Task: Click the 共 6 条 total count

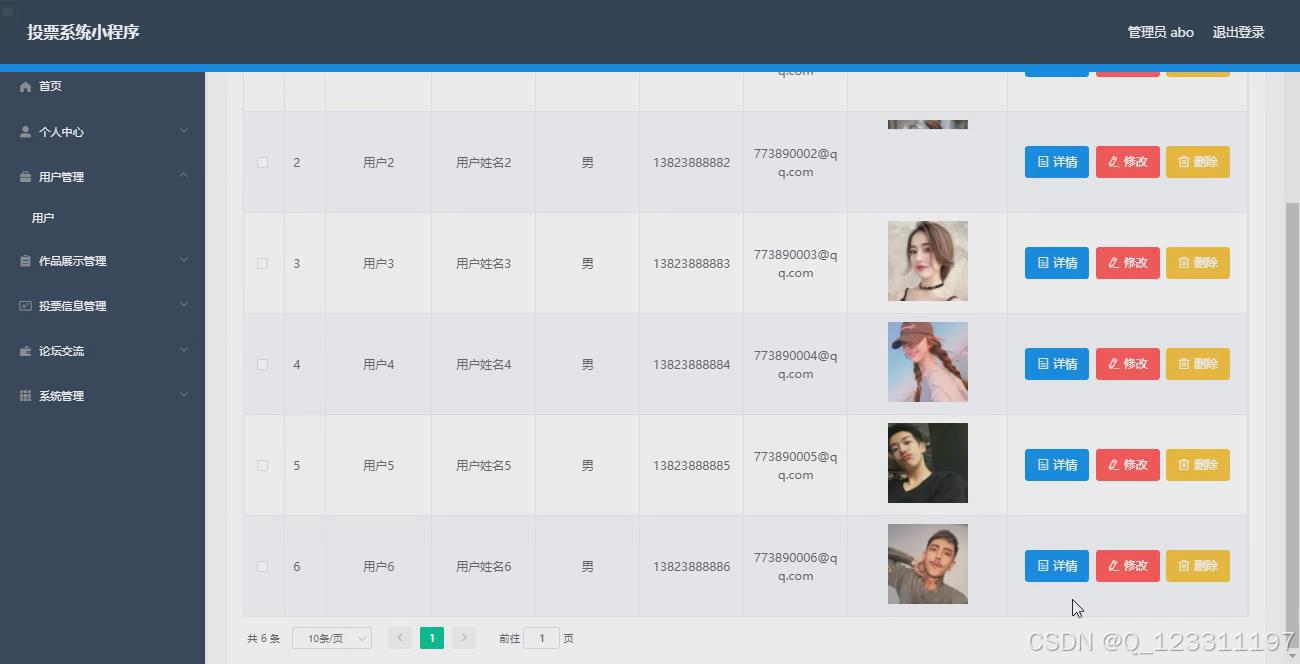Action: point(264,638)
